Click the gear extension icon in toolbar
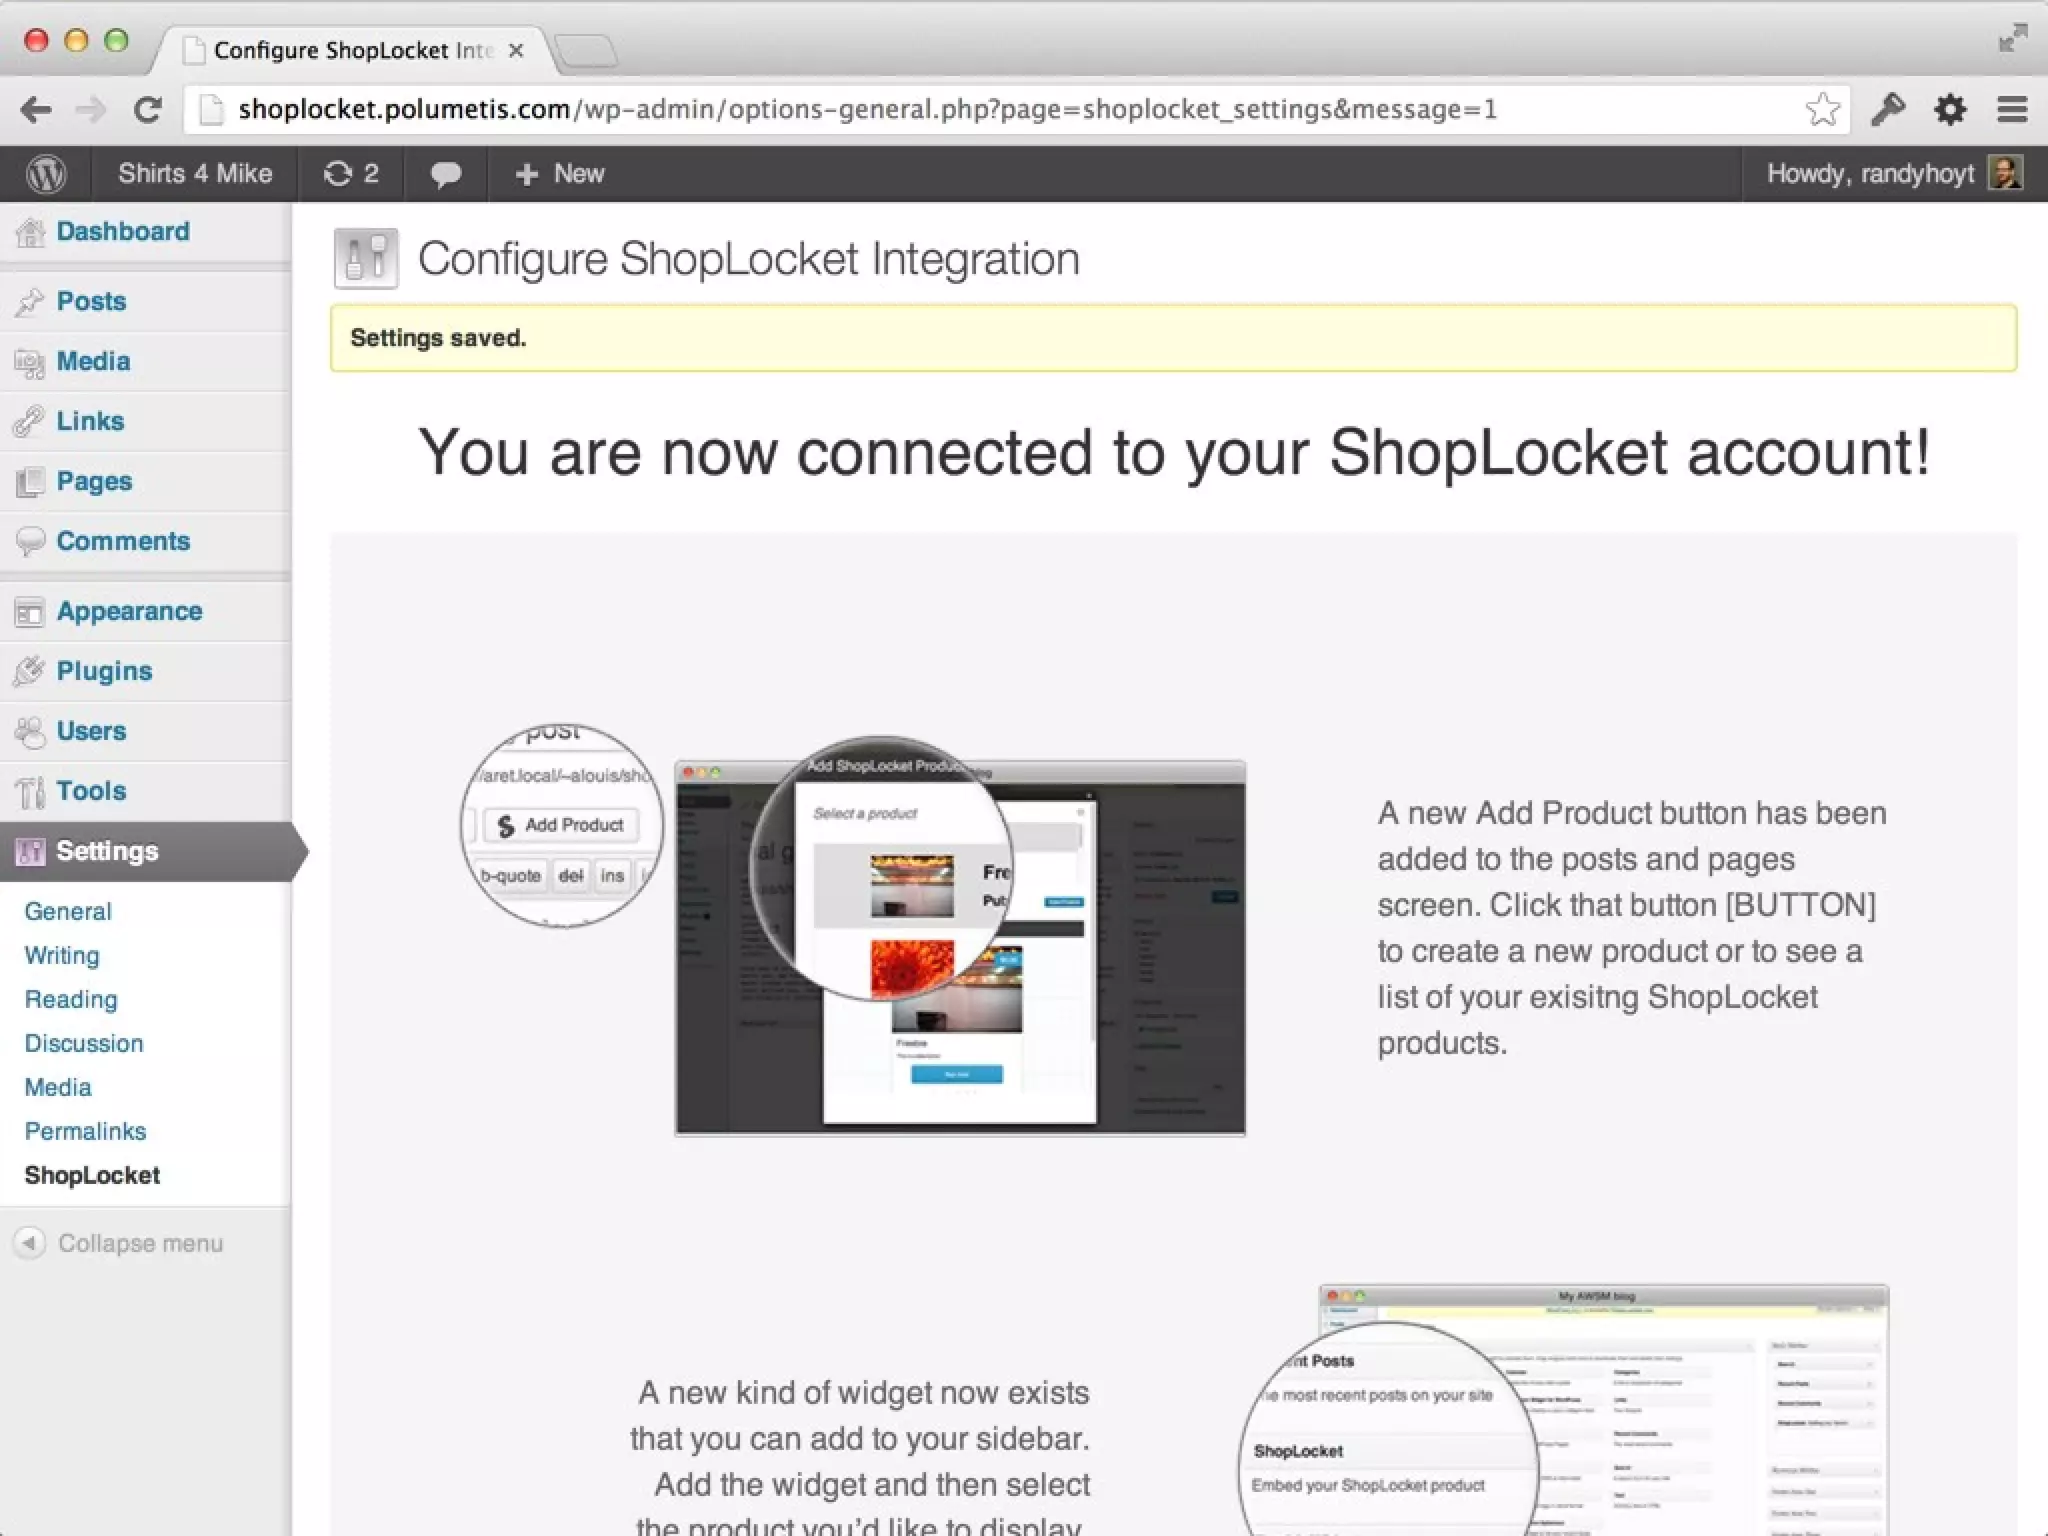Viewport: 2048px width, 1536px height. 1950,109
